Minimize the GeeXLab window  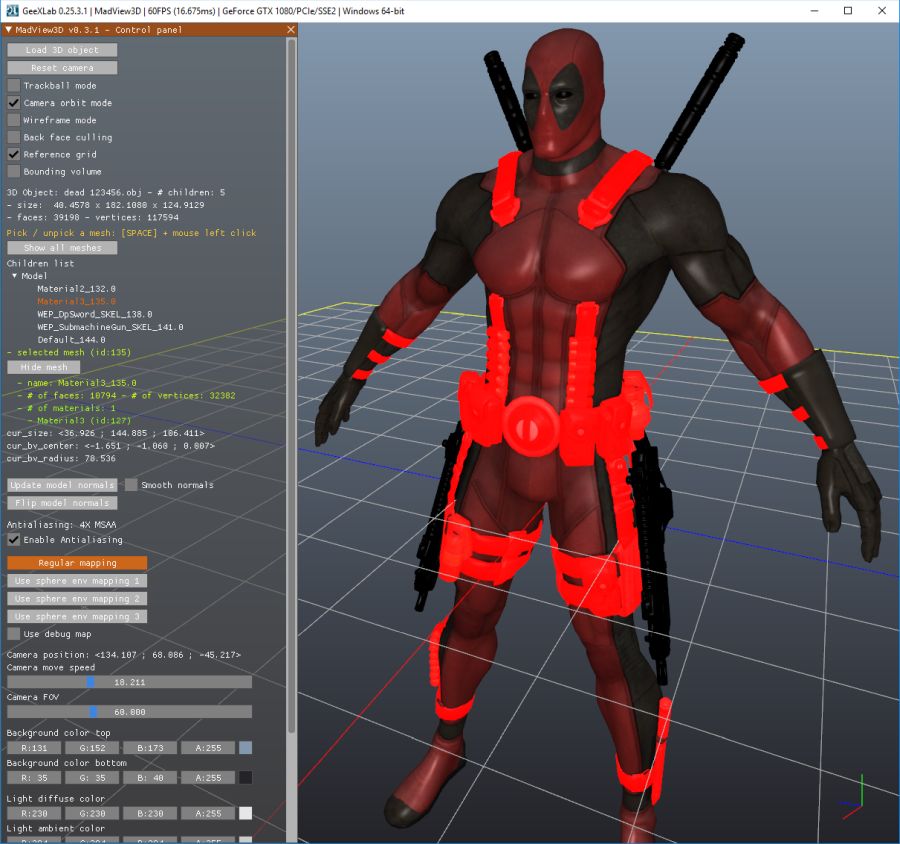click(x=814, y=10)
